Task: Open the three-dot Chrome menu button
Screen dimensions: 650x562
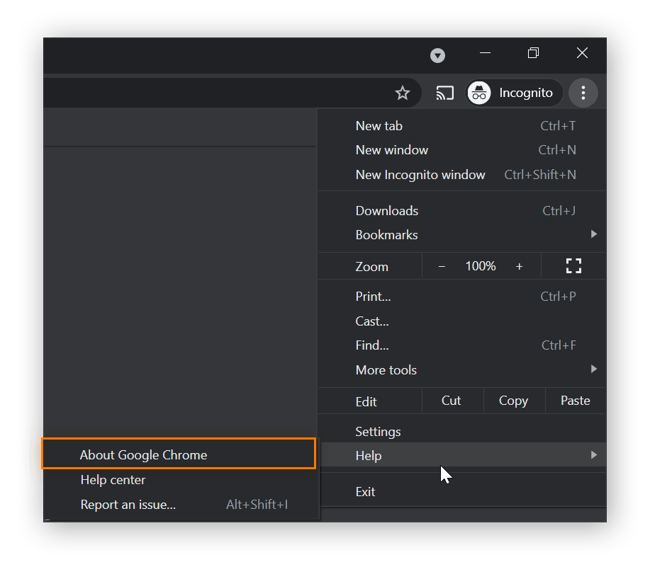Action: coord(583,93)
